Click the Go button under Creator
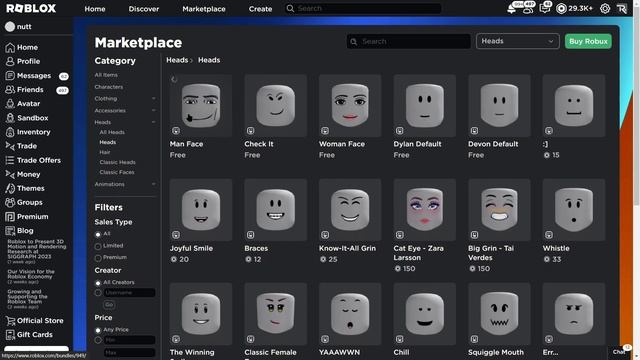Viewport: 640px width, 360px height. (x=109, y=305)
